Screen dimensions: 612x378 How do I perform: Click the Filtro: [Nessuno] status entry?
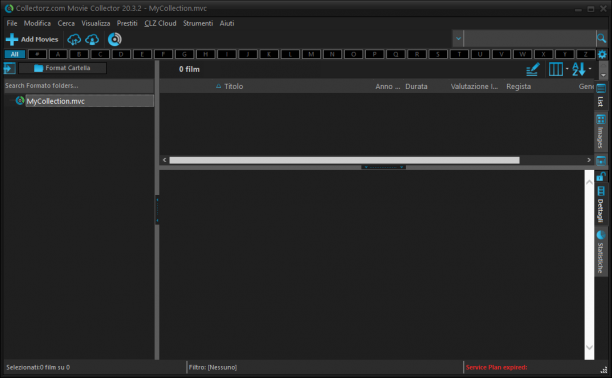[x=213, y=367]
